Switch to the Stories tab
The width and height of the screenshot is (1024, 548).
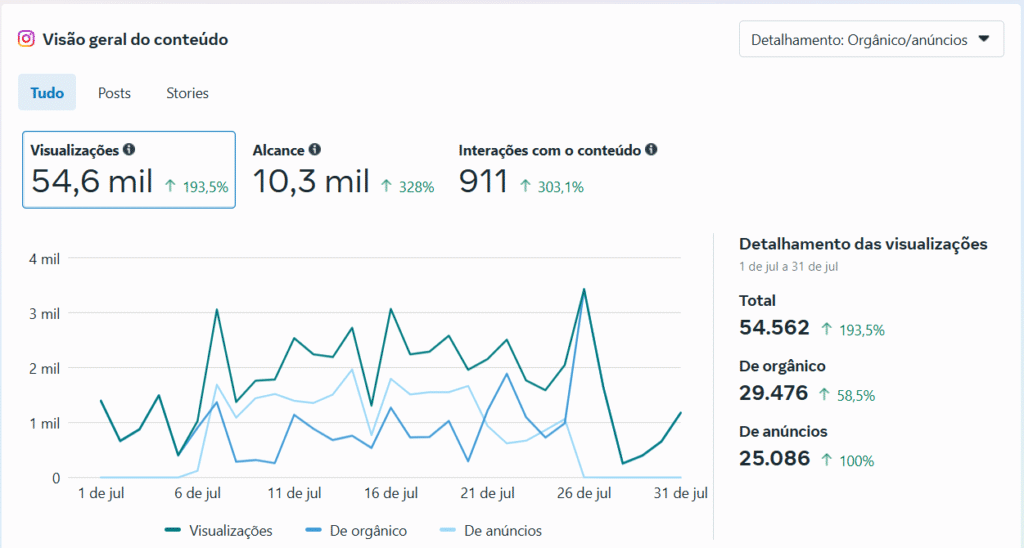[187, 93]
